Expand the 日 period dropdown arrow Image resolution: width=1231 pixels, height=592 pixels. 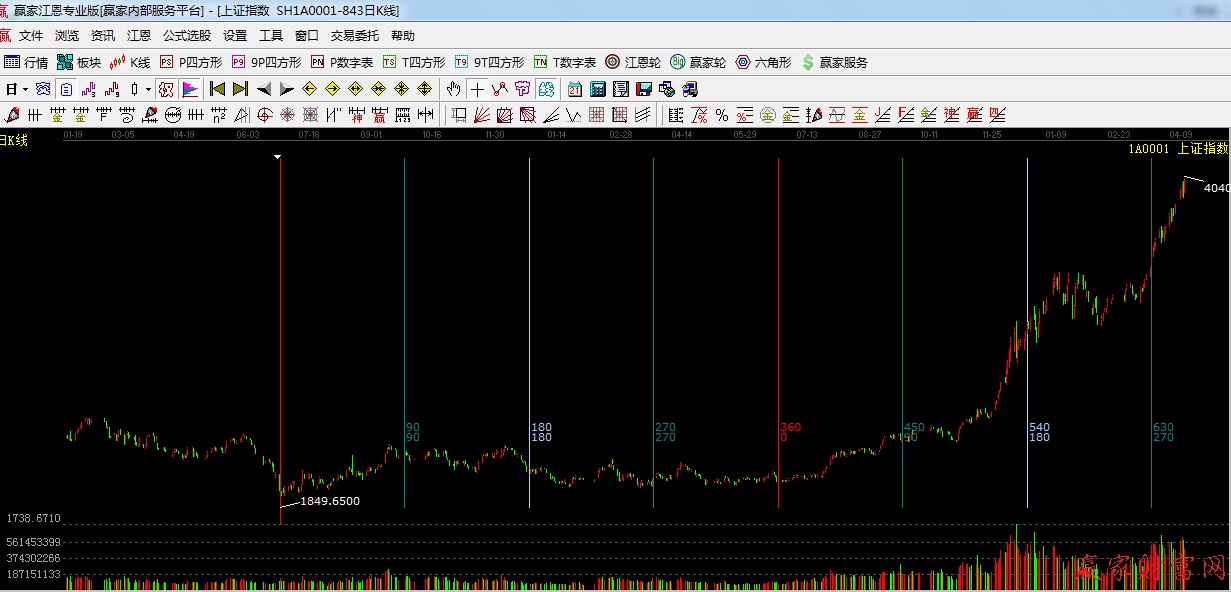click(x=25, y=90)
